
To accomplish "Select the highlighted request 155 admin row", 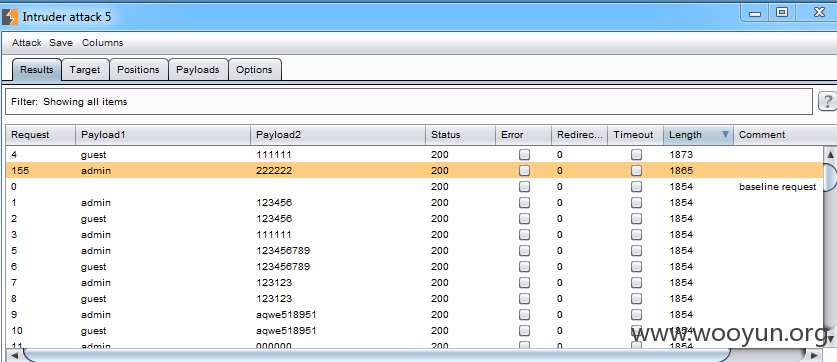I will (414, 171).
